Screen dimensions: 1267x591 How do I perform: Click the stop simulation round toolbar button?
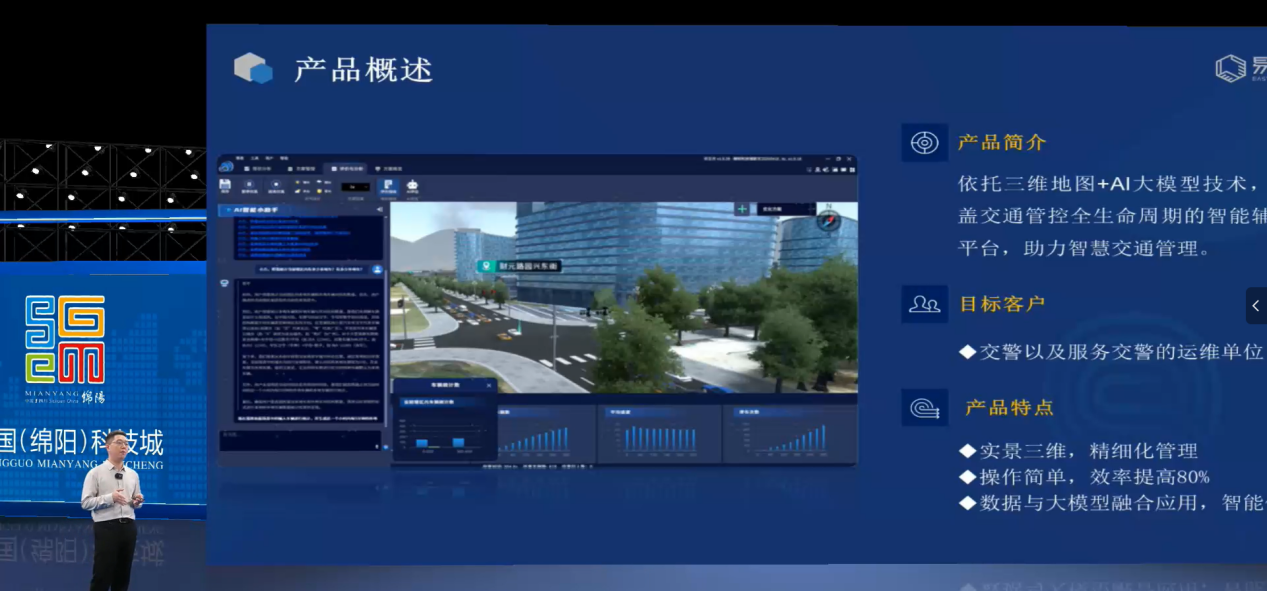tap(276, 186)
